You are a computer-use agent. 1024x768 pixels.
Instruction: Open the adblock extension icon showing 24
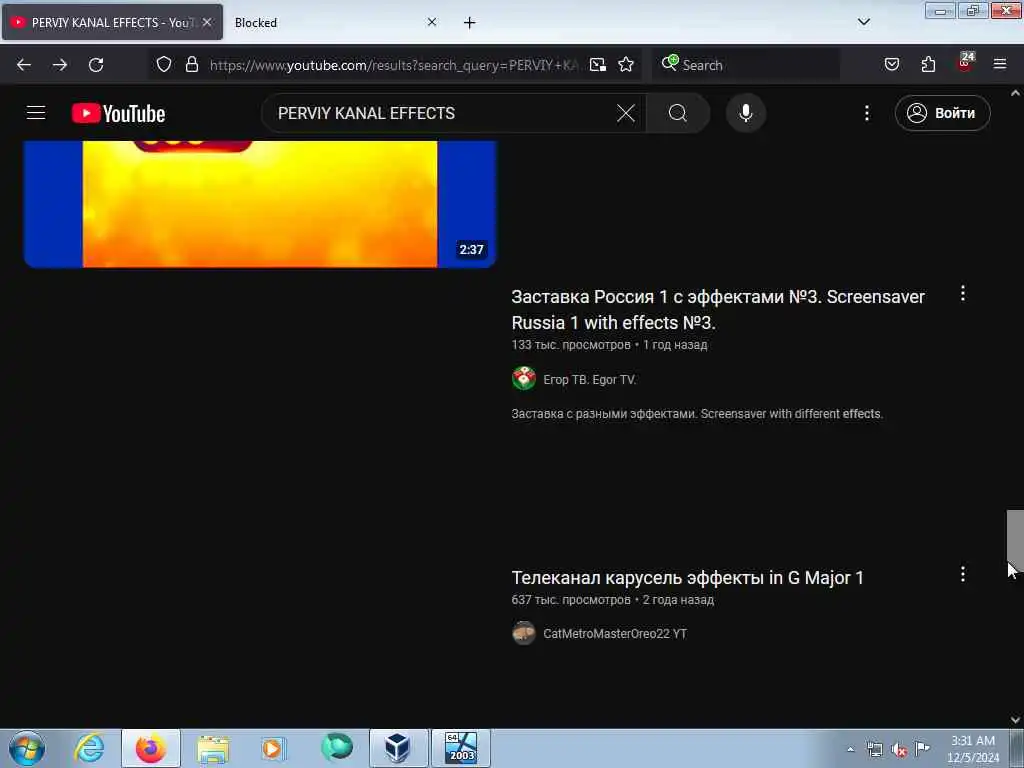965,63
